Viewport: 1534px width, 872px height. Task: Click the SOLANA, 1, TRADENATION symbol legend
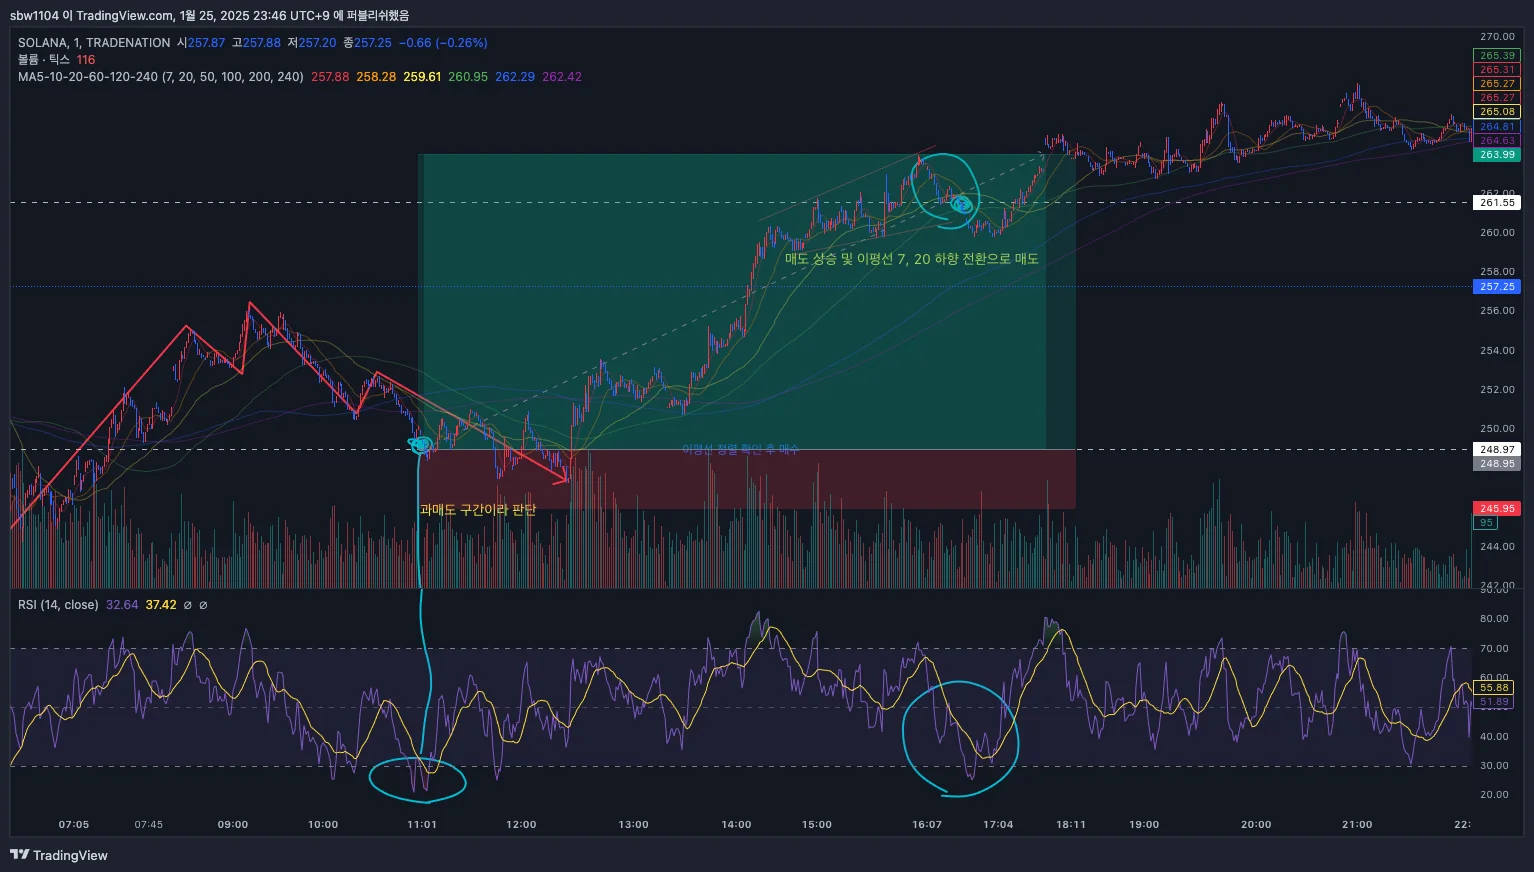(x=94, y=43)
